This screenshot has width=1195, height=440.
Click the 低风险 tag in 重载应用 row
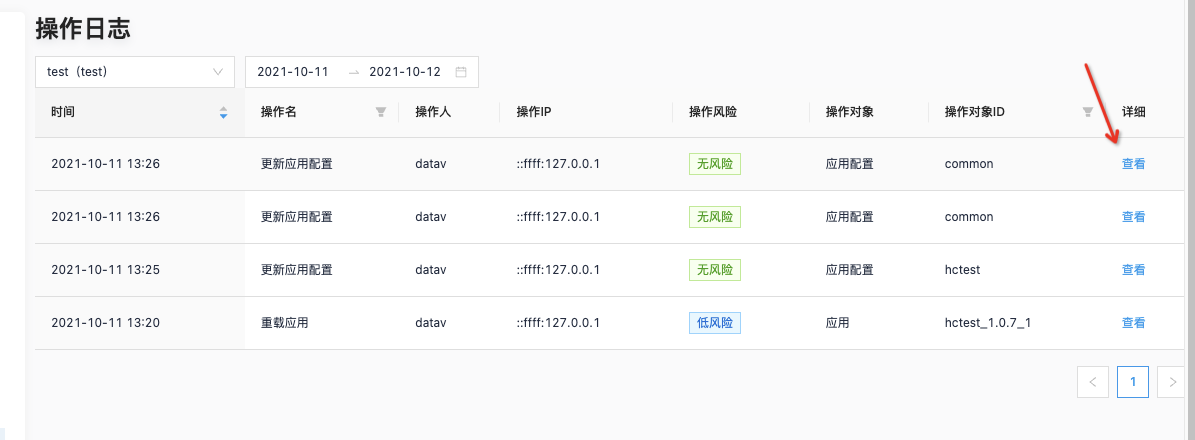(715, 323)
